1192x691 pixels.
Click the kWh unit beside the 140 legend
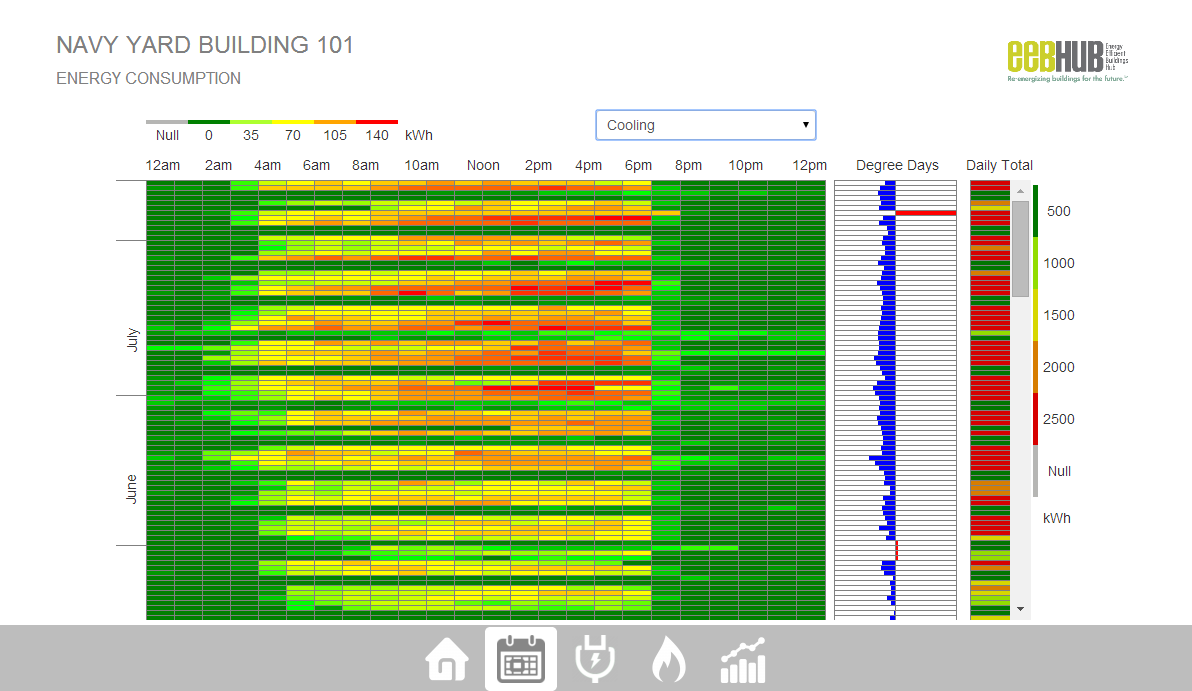click(419, 135)
